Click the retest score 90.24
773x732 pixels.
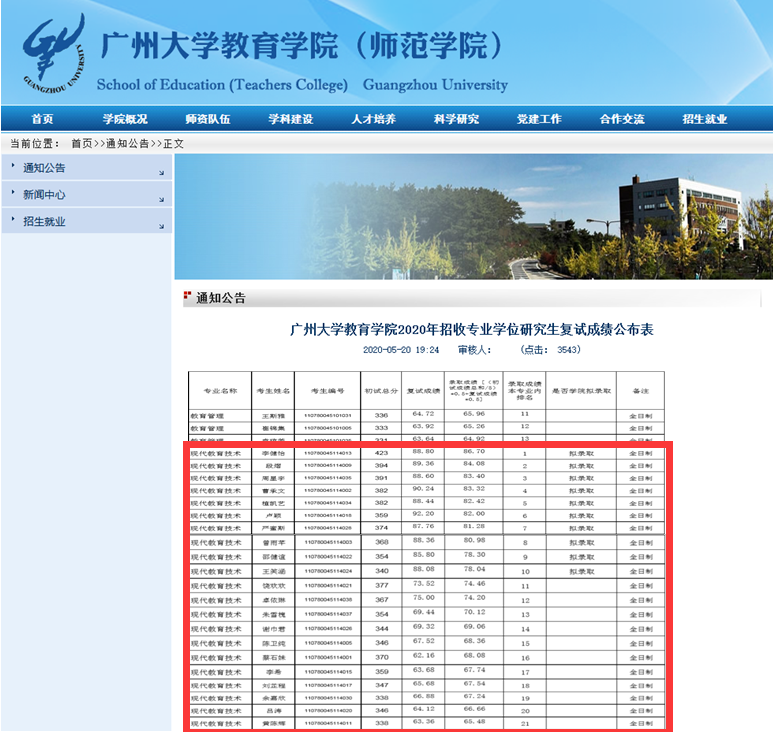pos(423,488)
